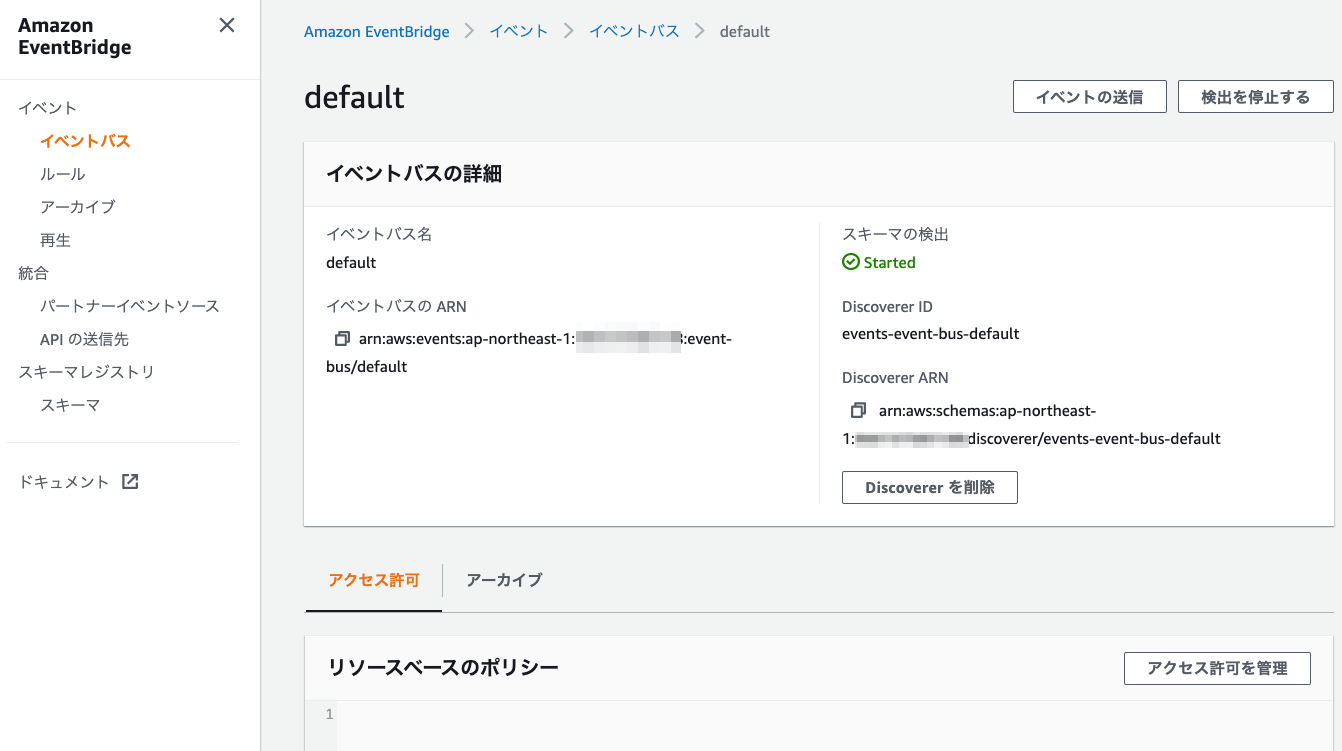
Task: Click 検出を停止する button
Action: pos(1255,97)
